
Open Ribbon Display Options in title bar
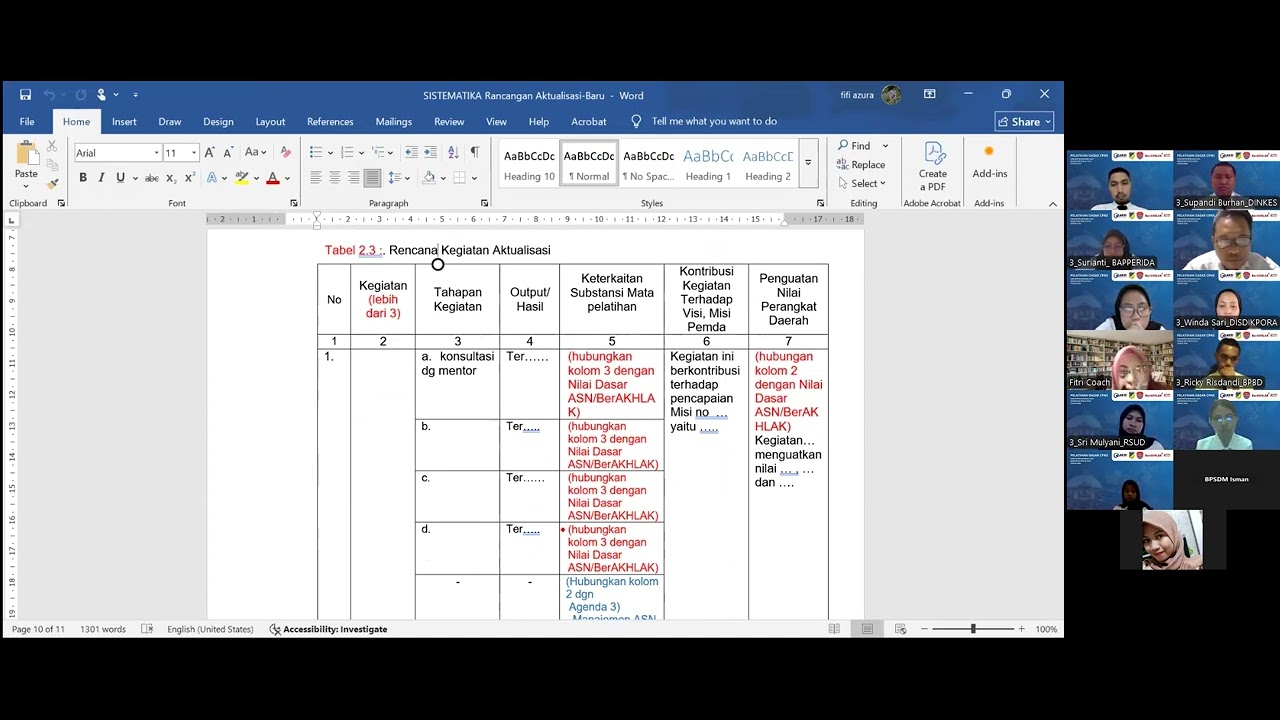[x=930, y=94]
